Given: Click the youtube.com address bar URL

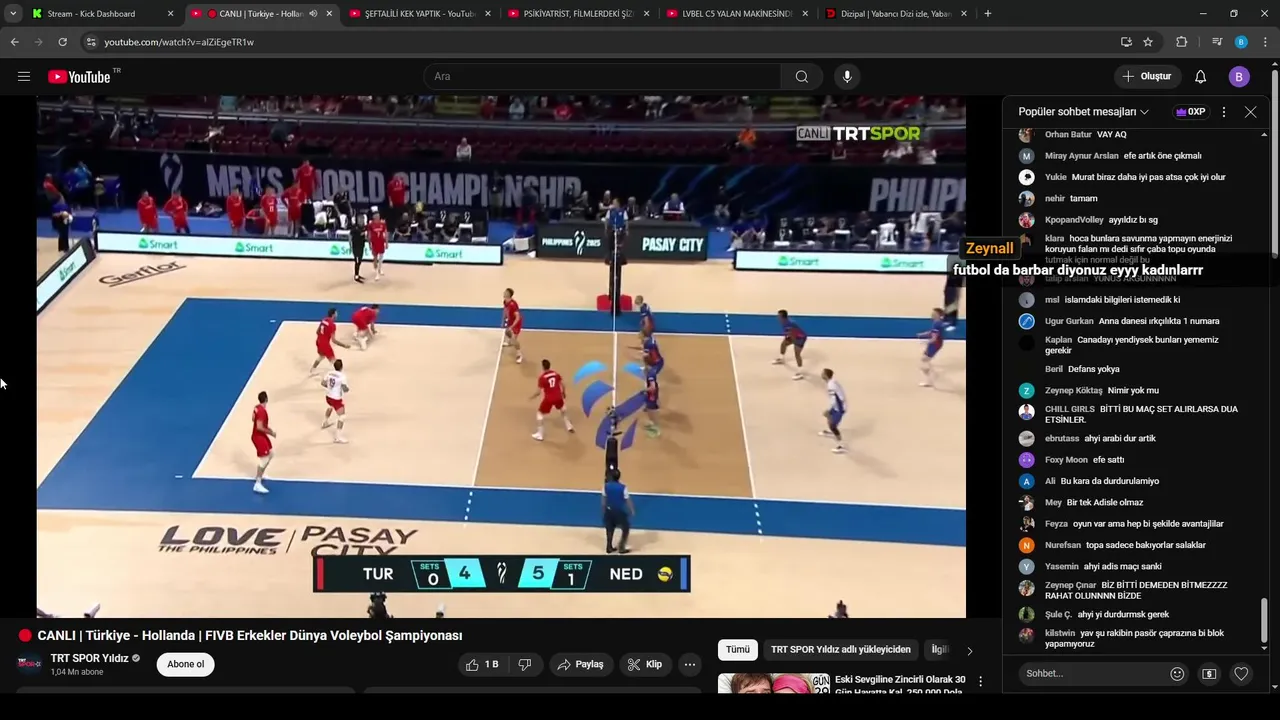Looking at the screenshot, I should click(179, 42).
